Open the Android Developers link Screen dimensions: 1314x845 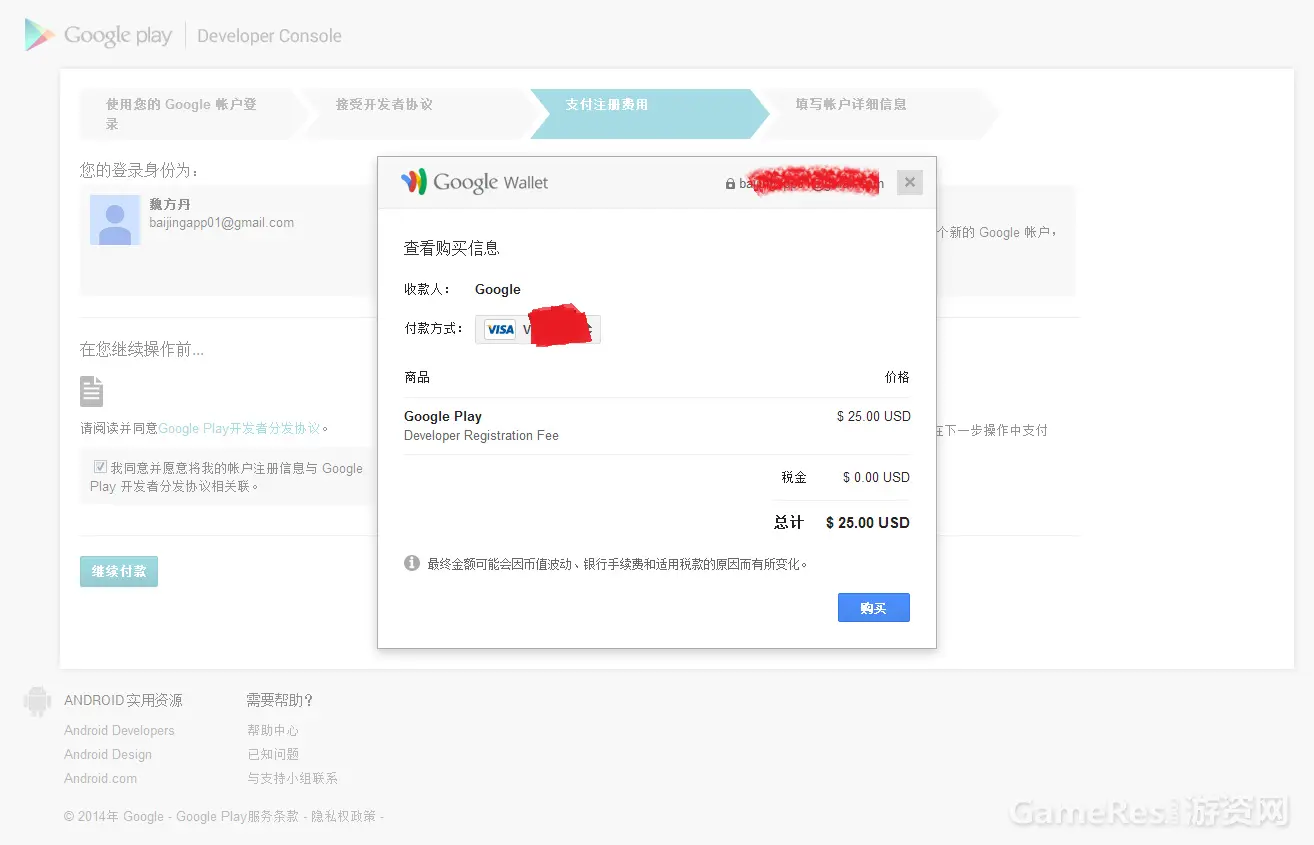coord(119,731)
